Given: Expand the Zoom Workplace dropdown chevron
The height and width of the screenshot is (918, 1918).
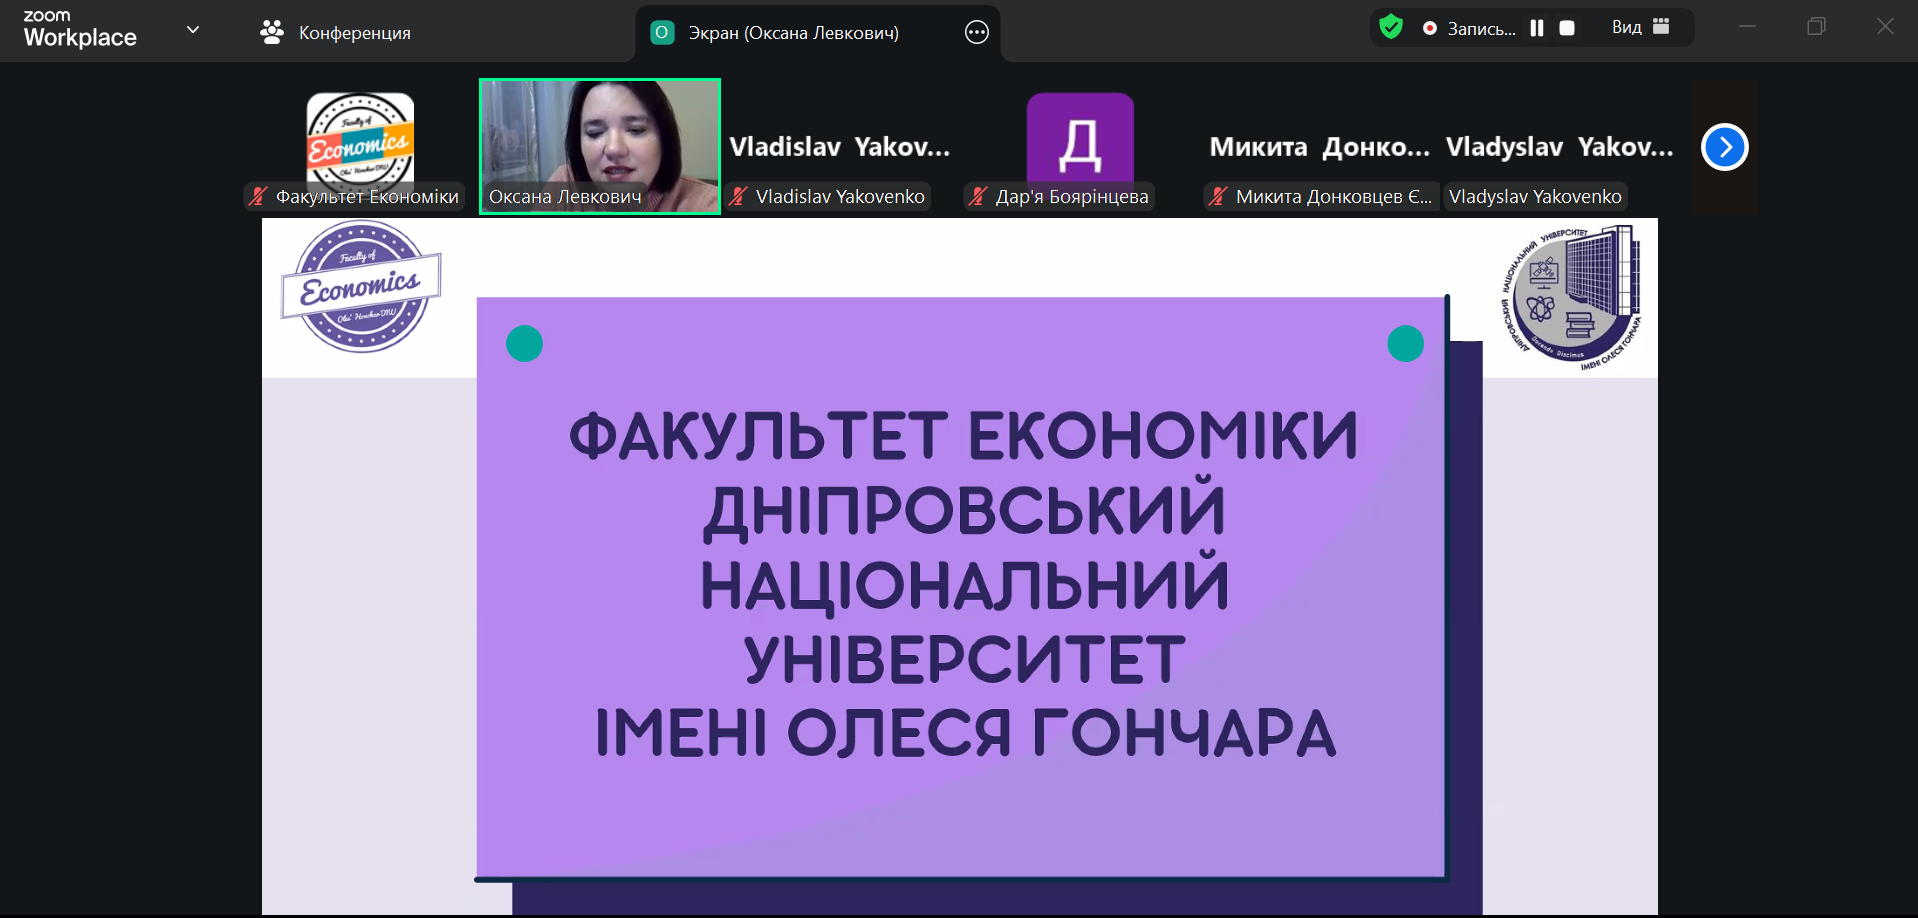Looking at the screenshot, I should coord(193,30).
